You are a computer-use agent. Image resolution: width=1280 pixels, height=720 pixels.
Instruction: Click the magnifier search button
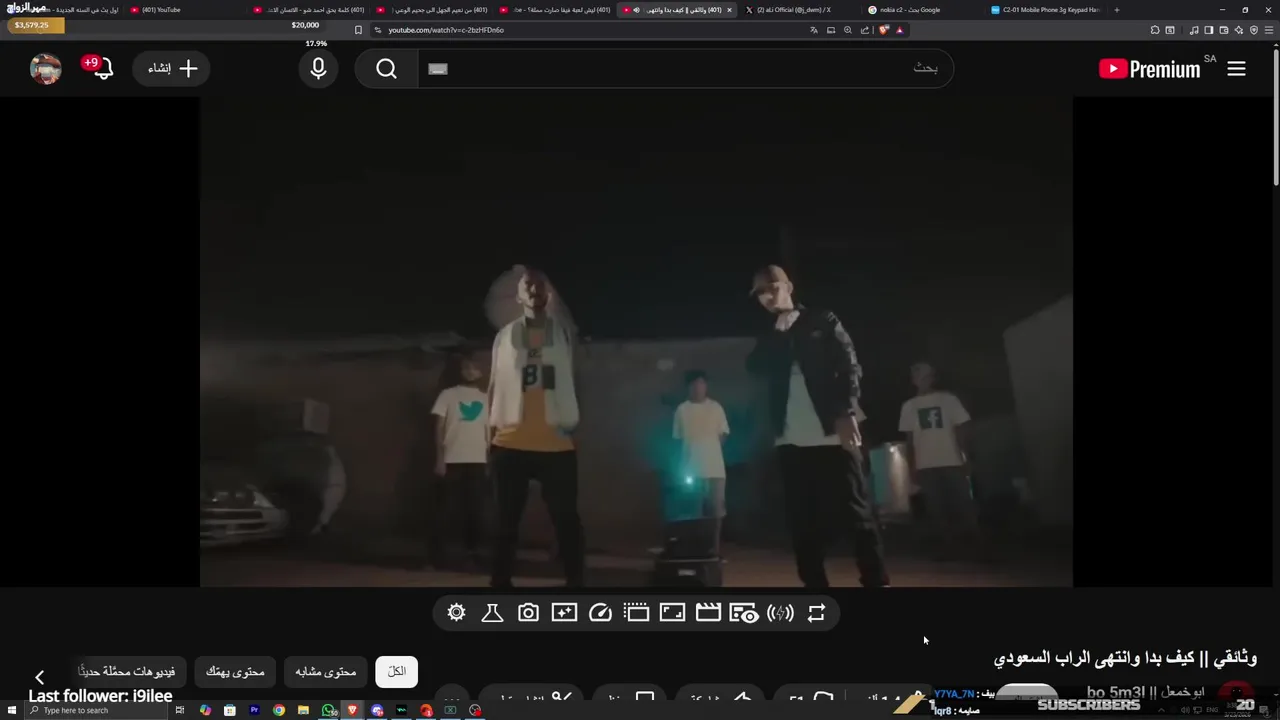tap(386, 68)
